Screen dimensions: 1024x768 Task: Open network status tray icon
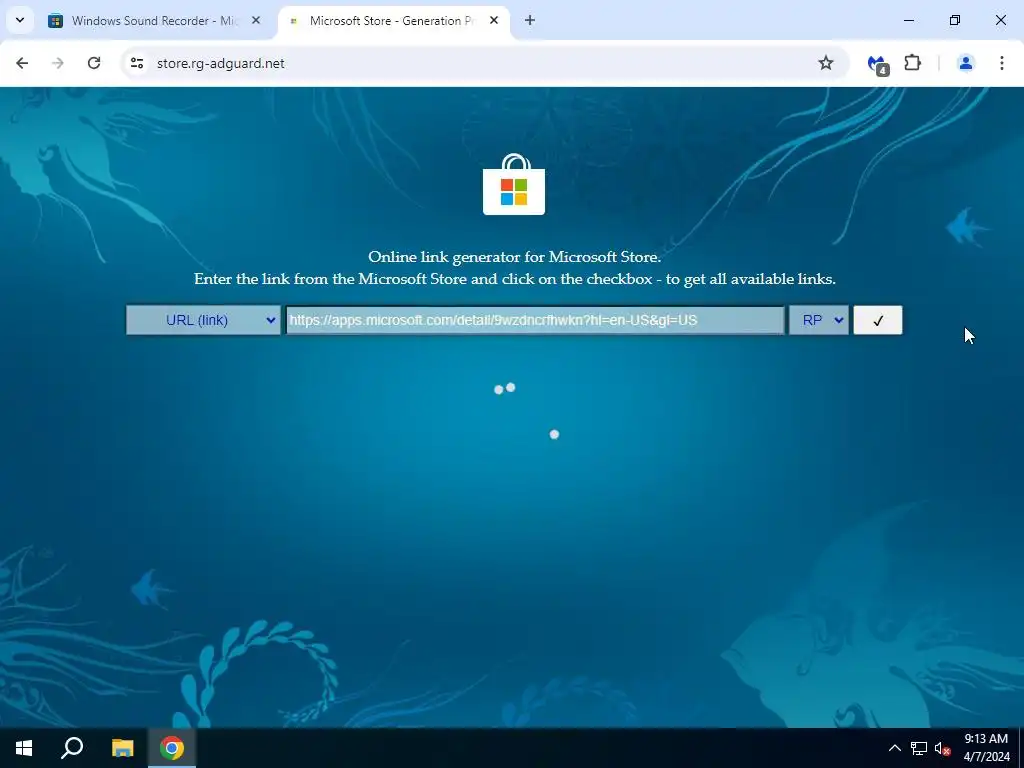918,748
